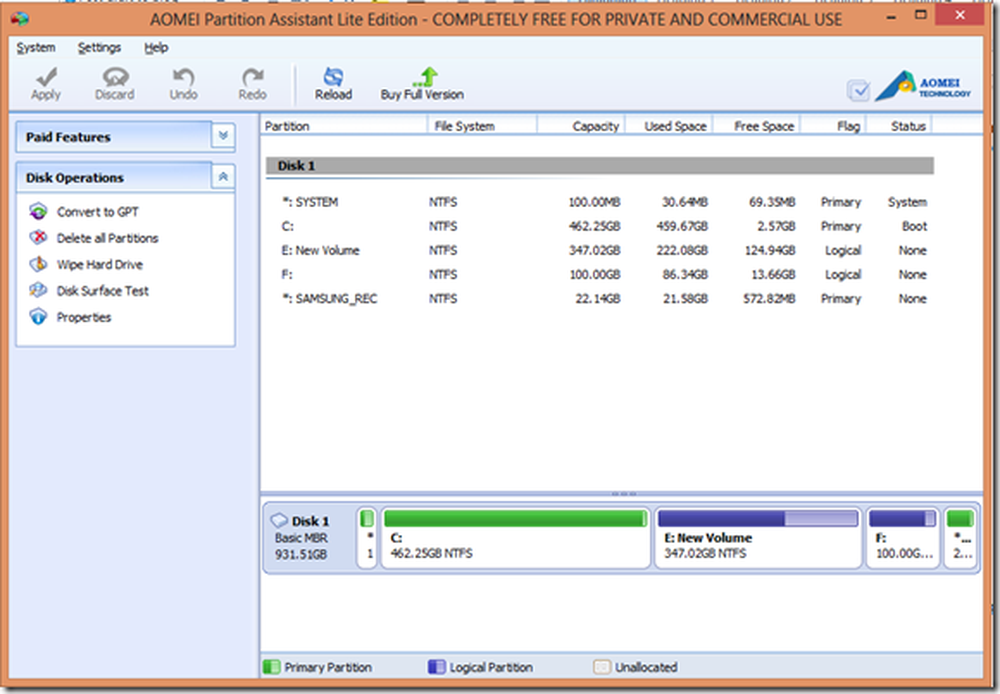
Task: Select the *: SAMSUNG_REC partition row
Action: click(x=599, y=299)
